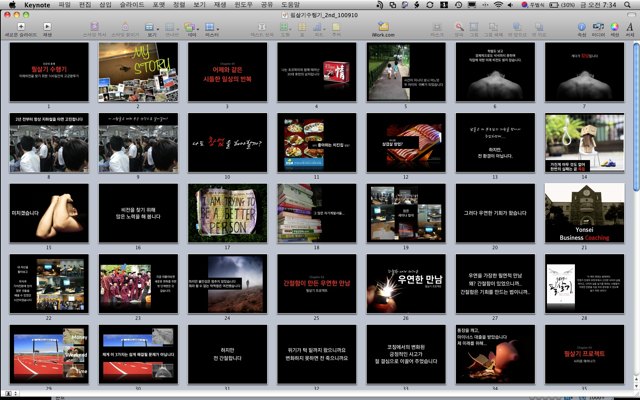Image resolution: width=640 pixels, height=400 pixels.
Task: Click the iWork.com share icon
Action: (383, 27)
